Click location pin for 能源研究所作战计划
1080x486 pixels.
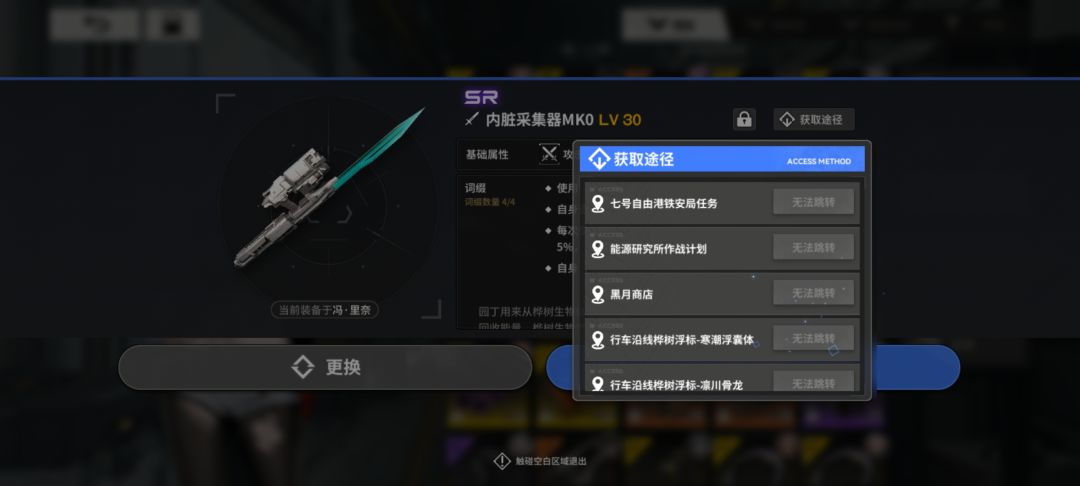(x=598, y=249)
